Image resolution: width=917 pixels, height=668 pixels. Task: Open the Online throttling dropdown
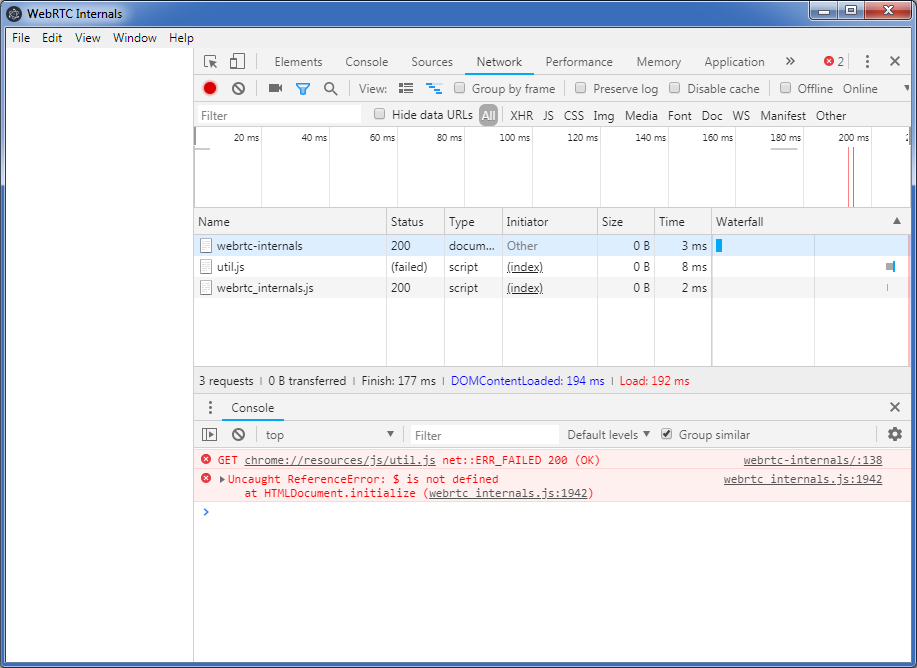(x=875, y=89)
